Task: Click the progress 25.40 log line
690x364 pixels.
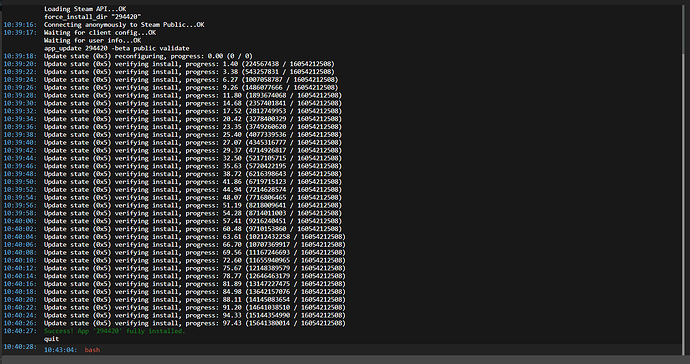Action: (x=193, y=135)
